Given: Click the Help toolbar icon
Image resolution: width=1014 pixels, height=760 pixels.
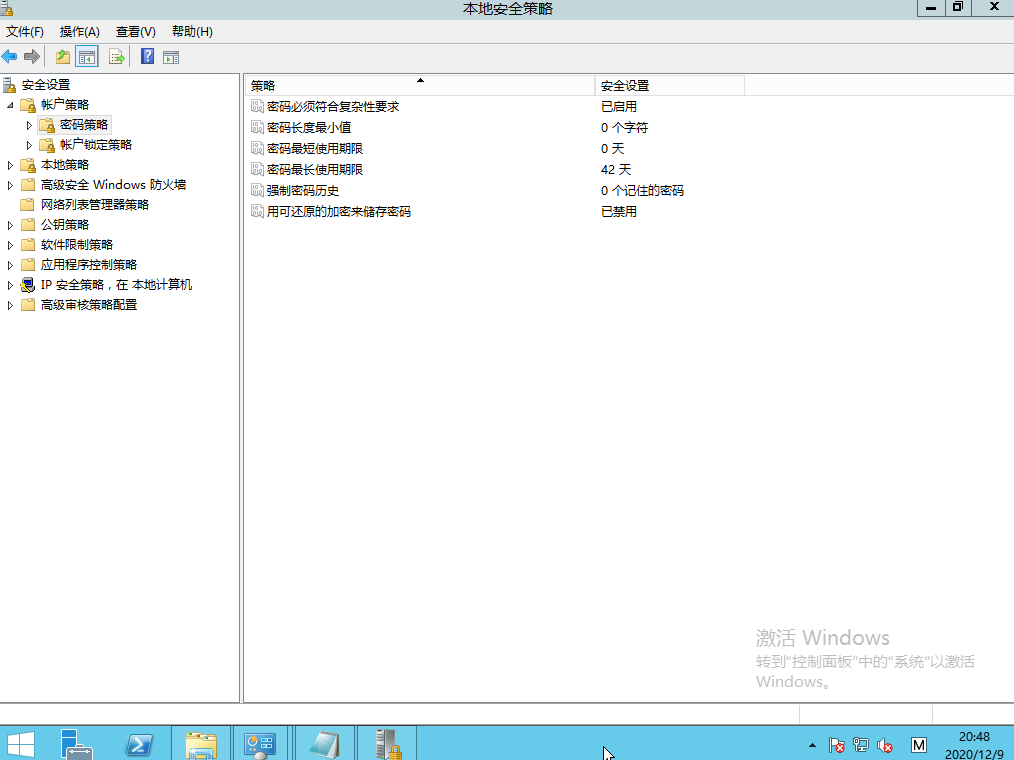Looking at the screenshot, I should click(146, 56).
